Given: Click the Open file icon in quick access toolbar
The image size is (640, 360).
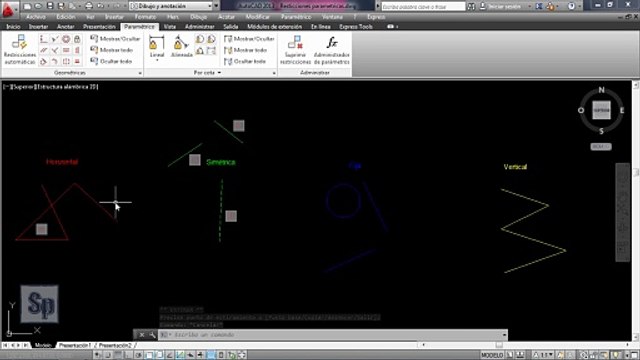Looking at the screenshot, I should click(x=38, y=6).
